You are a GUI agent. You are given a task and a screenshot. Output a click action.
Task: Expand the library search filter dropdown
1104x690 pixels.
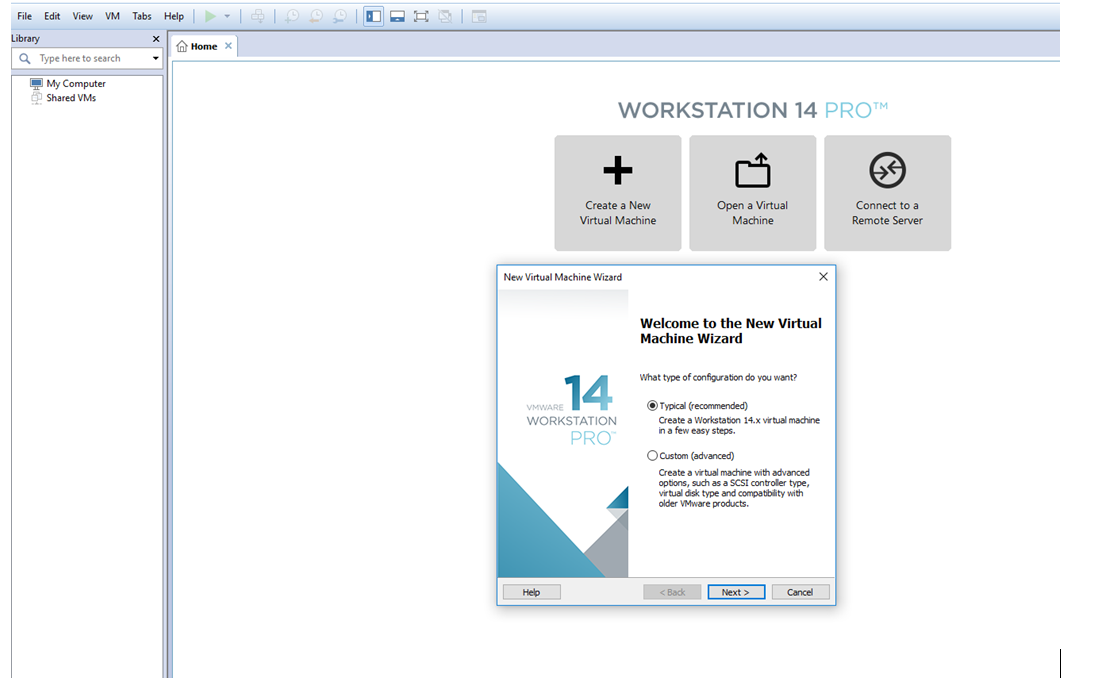click(x=156, y=58)
